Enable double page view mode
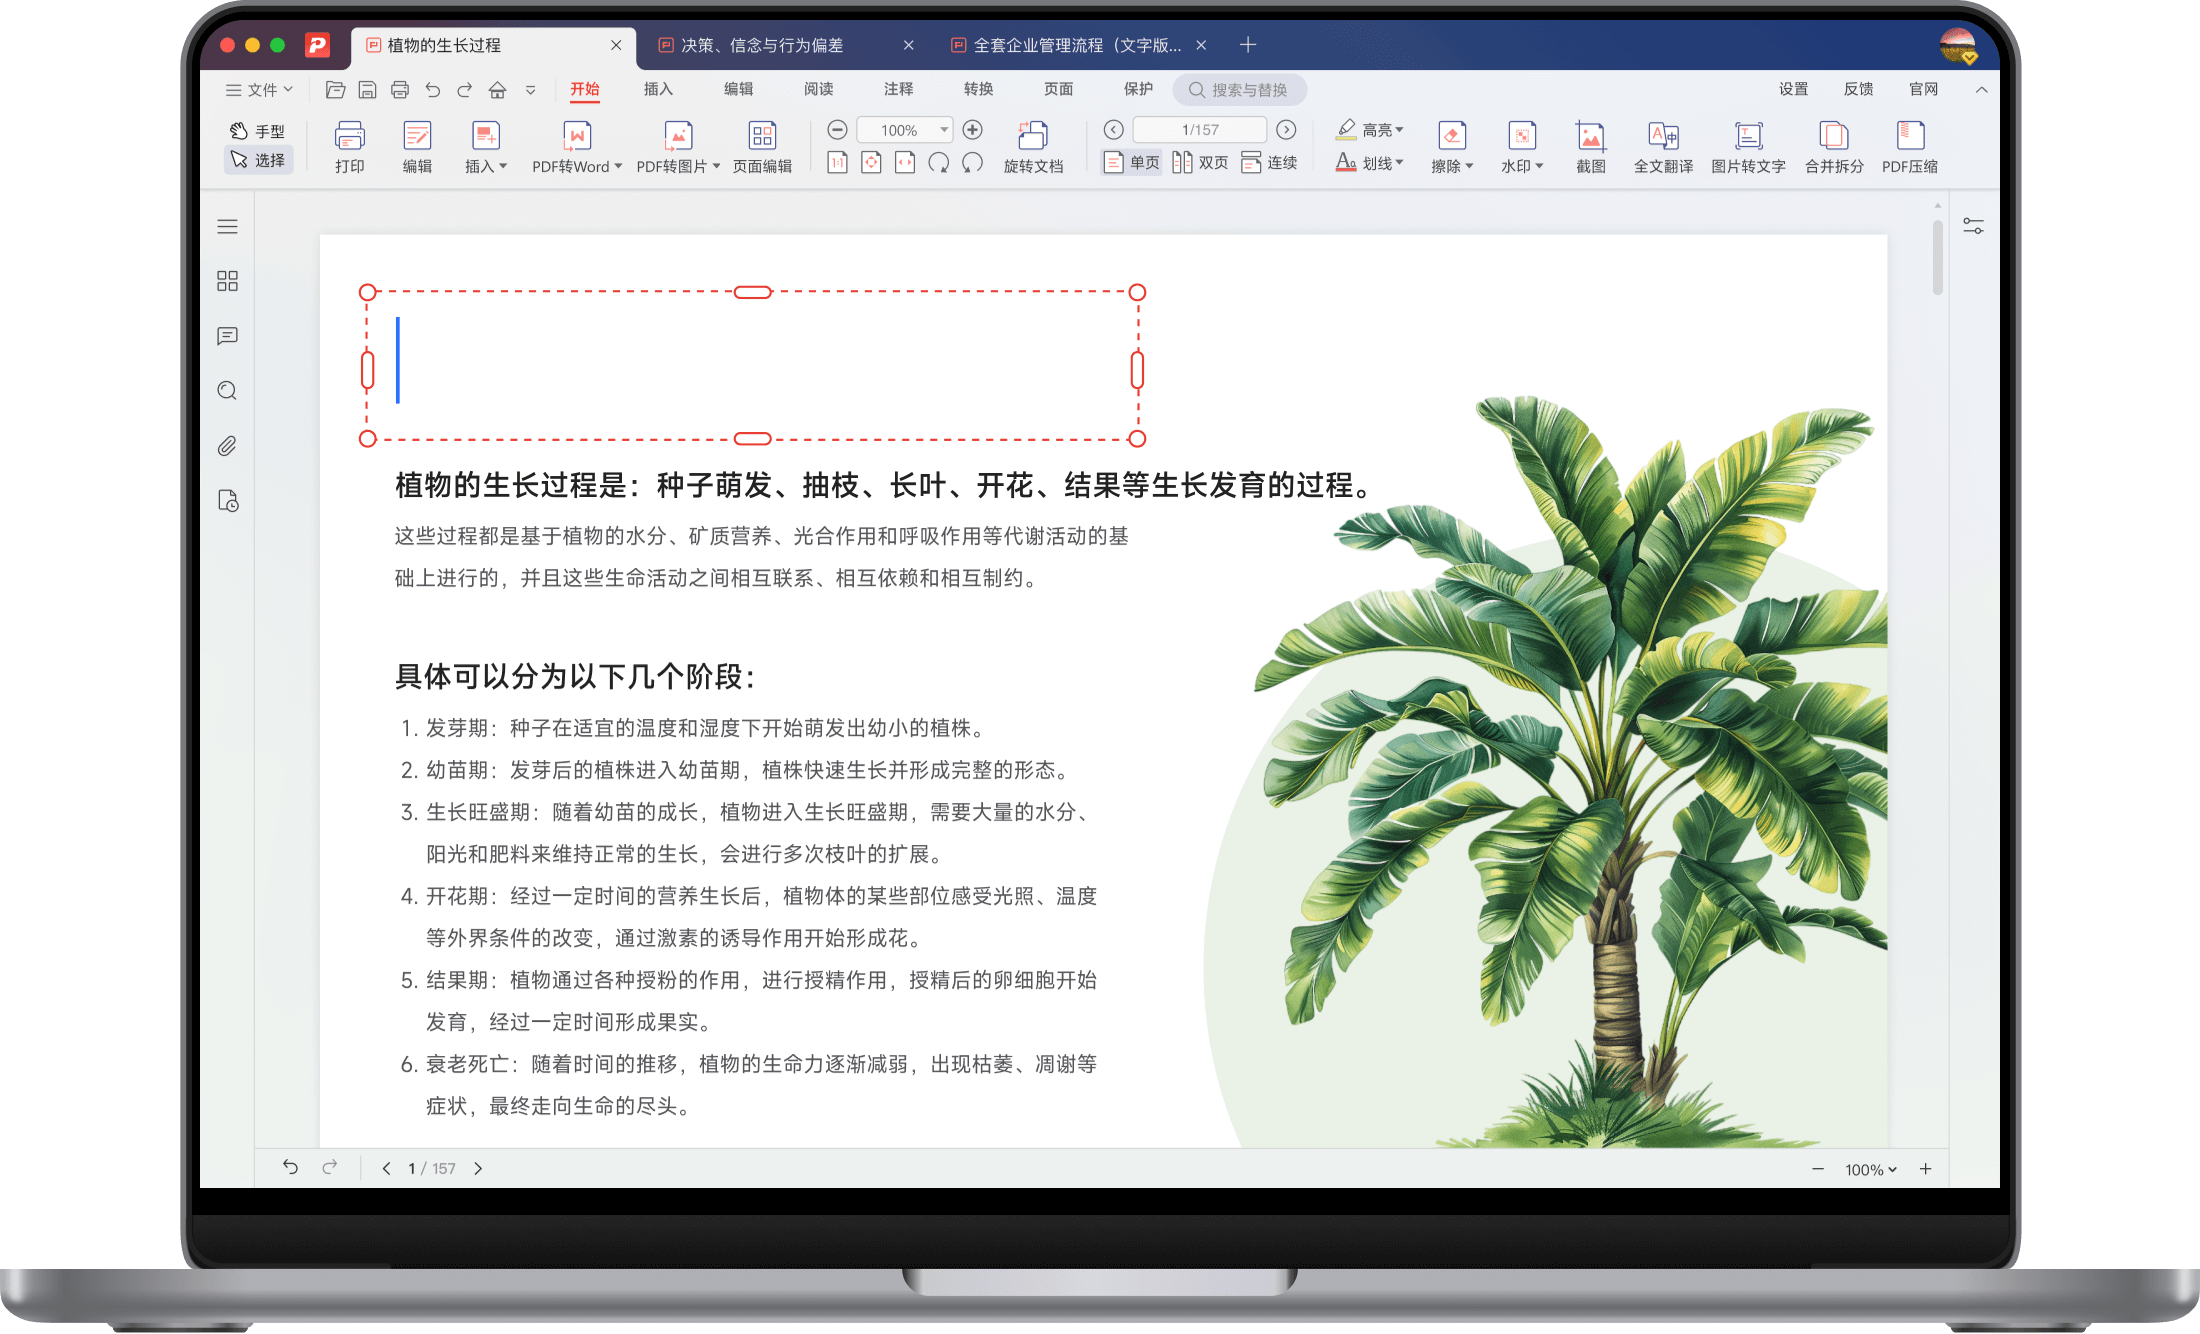This screenshot has height=1334, width=2200. (1200, 162)
